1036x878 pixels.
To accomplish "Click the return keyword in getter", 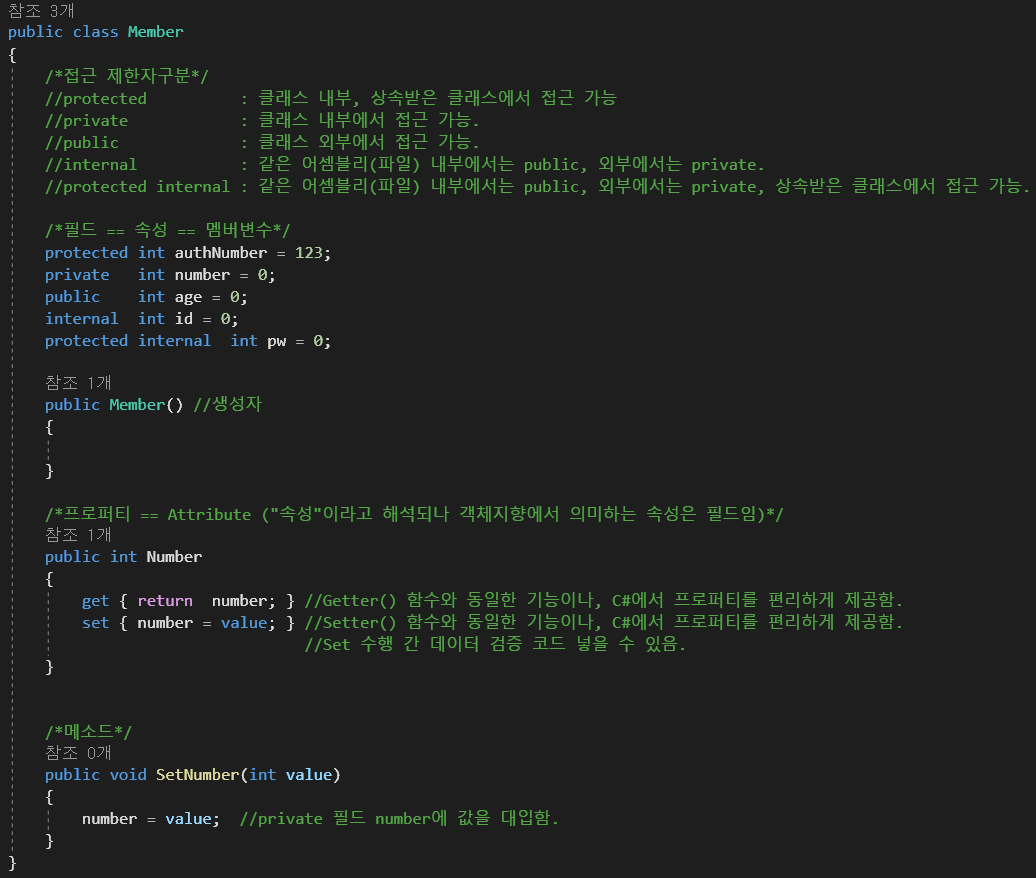I will pos(165,601).
